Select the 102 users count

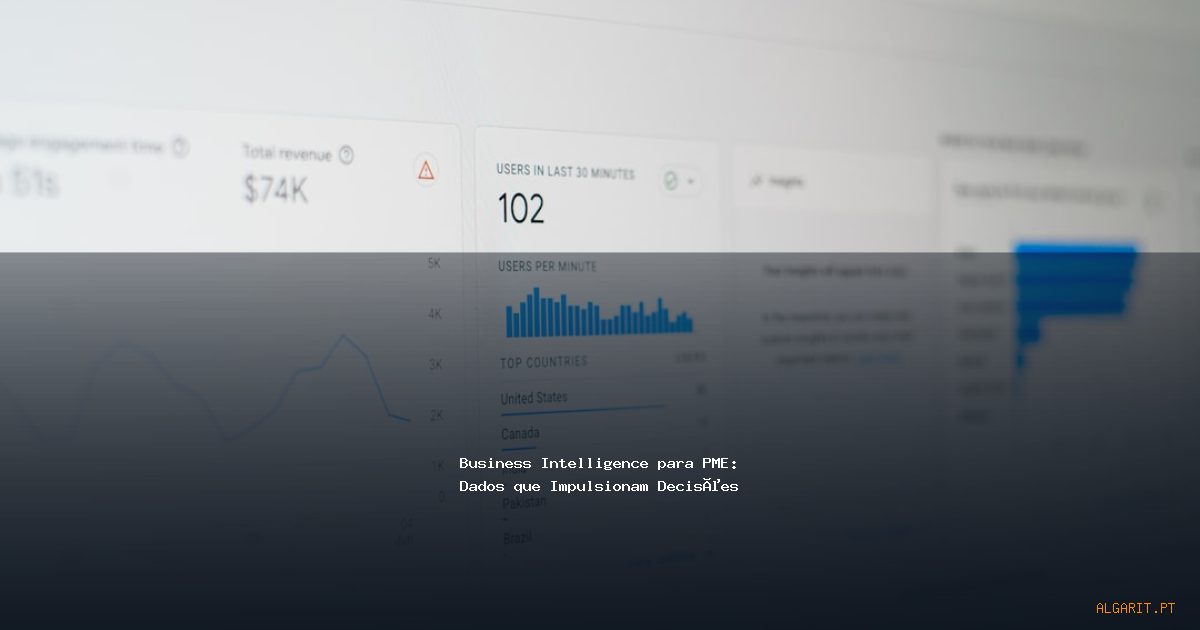coord(521,208)
